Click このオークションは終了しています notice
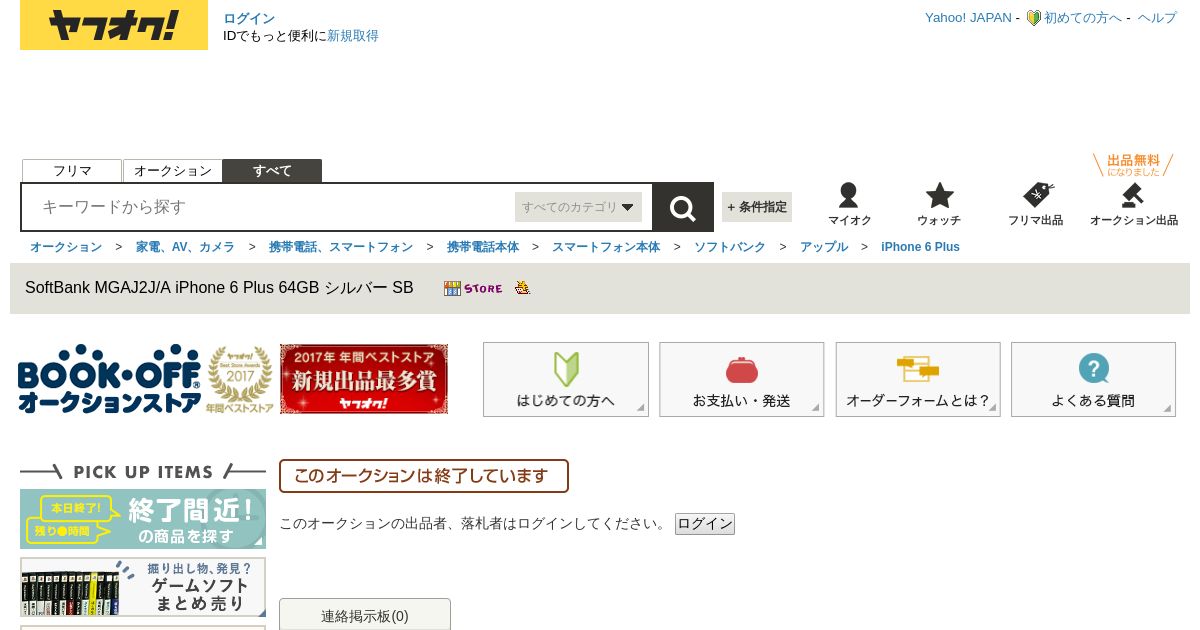 pos(424,476)
